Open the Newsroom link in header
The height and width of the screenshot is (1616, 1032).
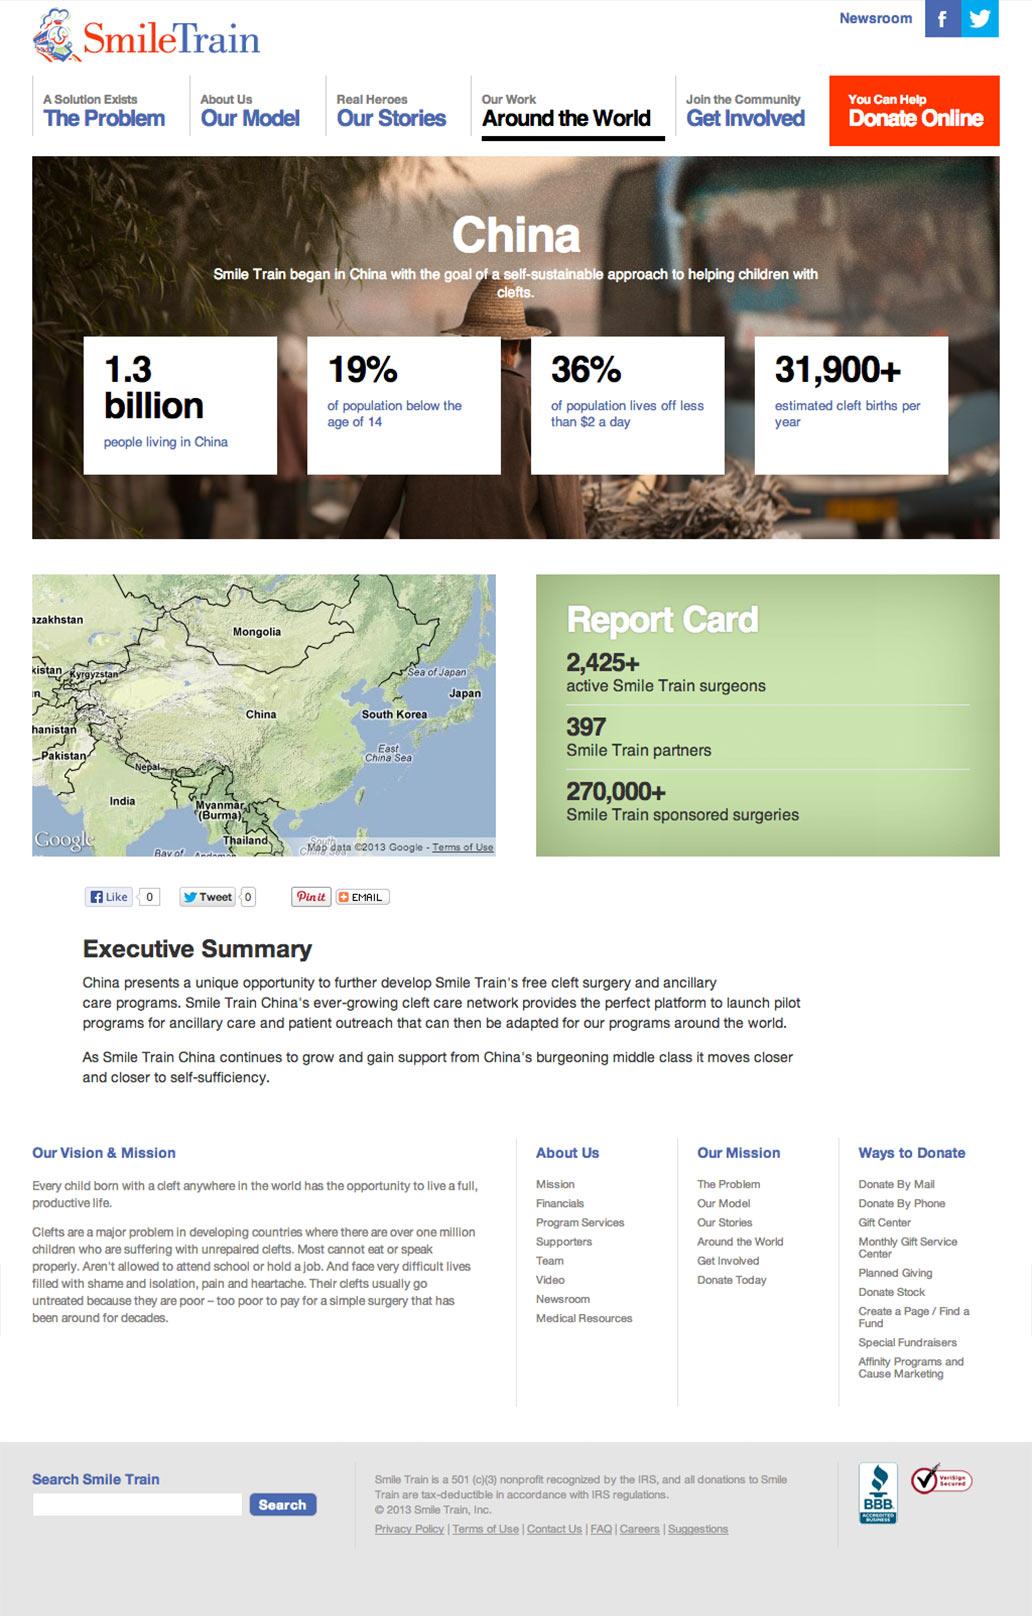pos(876,18)
